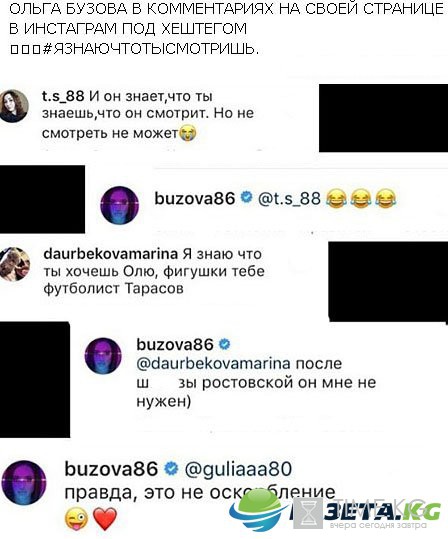Click verified badge in second buzova86 reply

click(x=225, y=344)
